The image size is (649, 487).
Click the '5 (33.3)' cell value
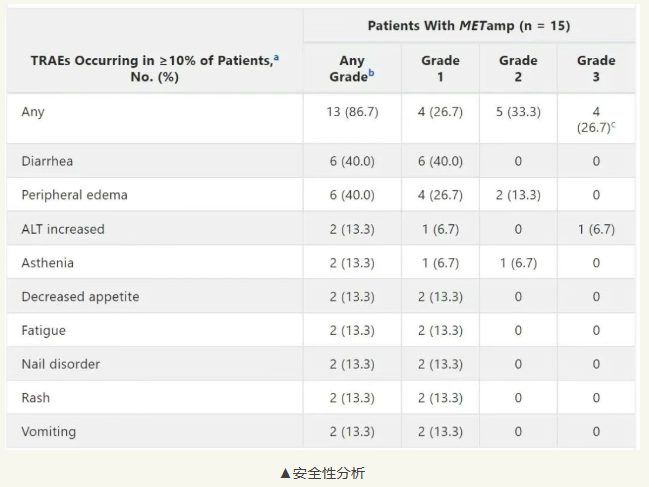(x=518, y=112)
